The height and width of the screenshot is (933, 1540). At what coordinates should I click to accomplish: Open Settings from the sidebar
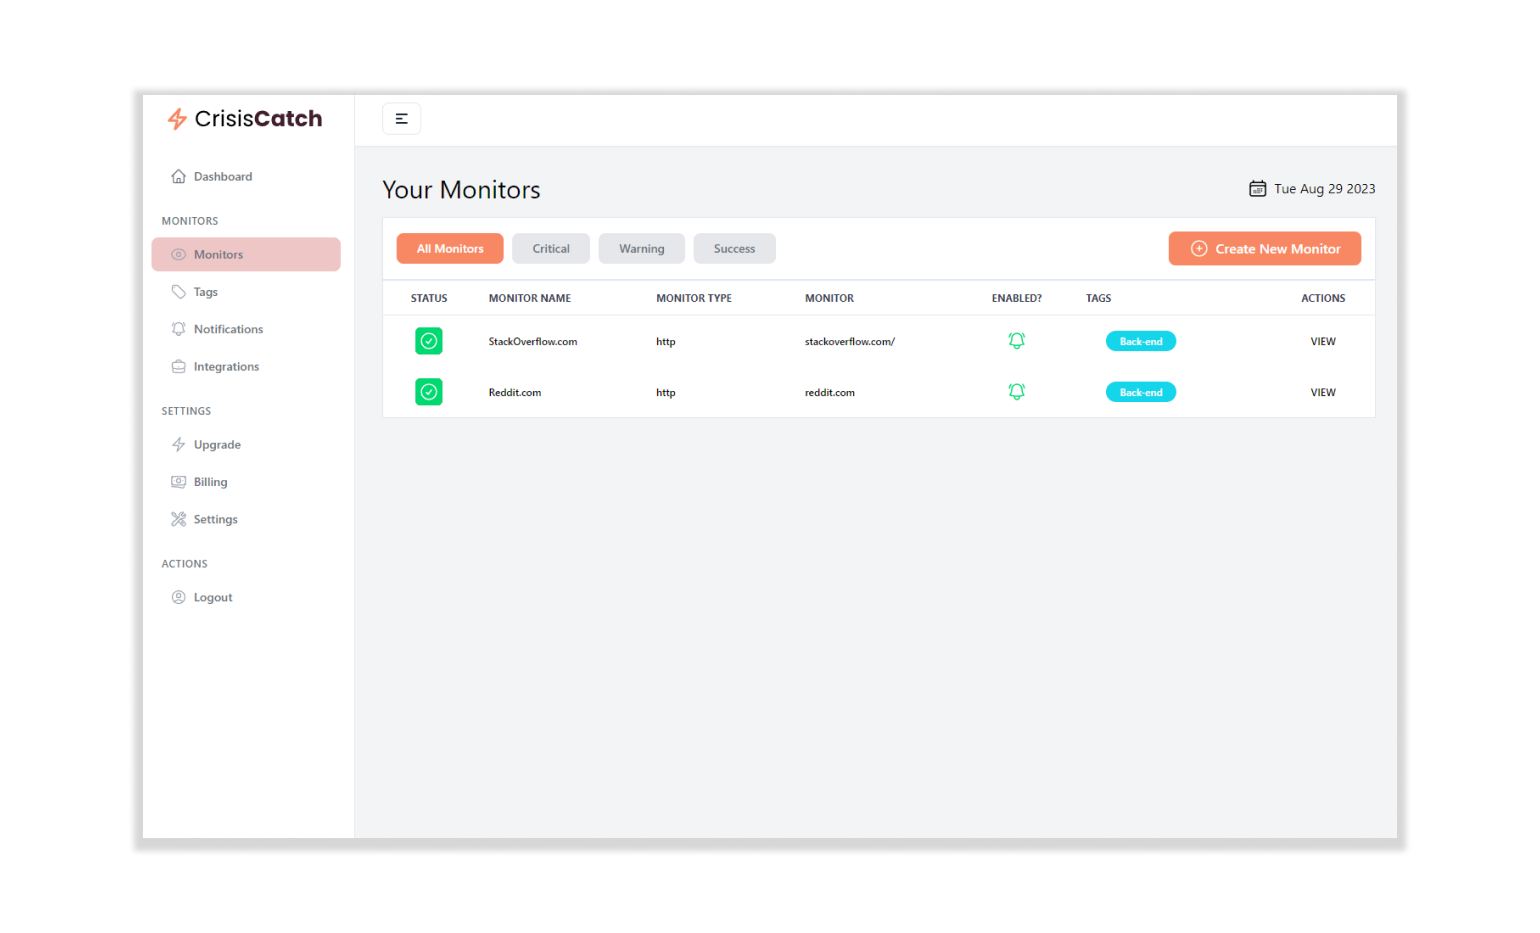click(x=215, y=520)
